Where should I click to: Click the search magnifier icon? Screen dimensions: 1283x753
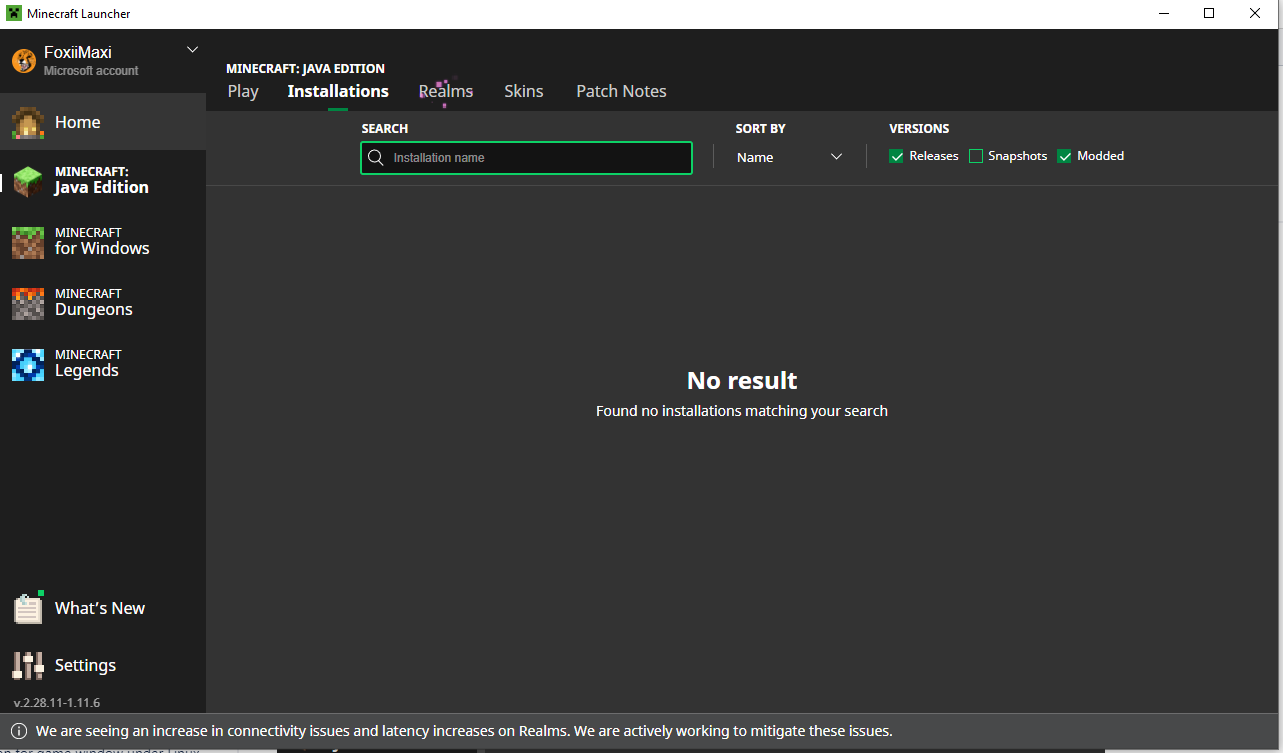point(376,158)
